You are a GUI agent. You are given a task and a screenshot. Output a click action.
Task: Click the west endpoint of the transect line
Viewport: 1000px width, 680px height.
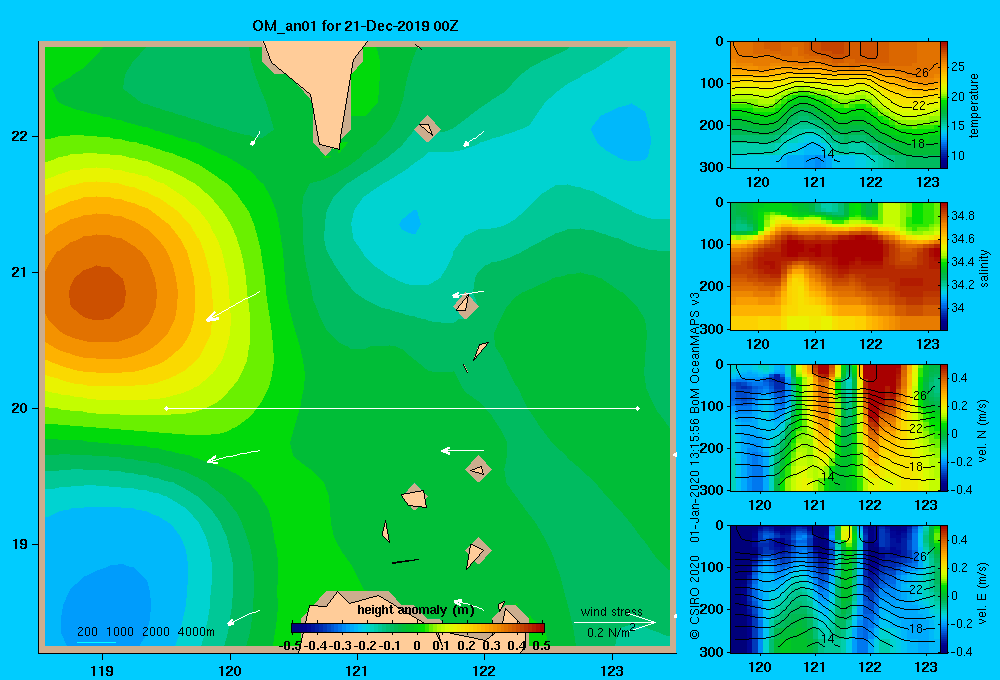pos(166,408)
